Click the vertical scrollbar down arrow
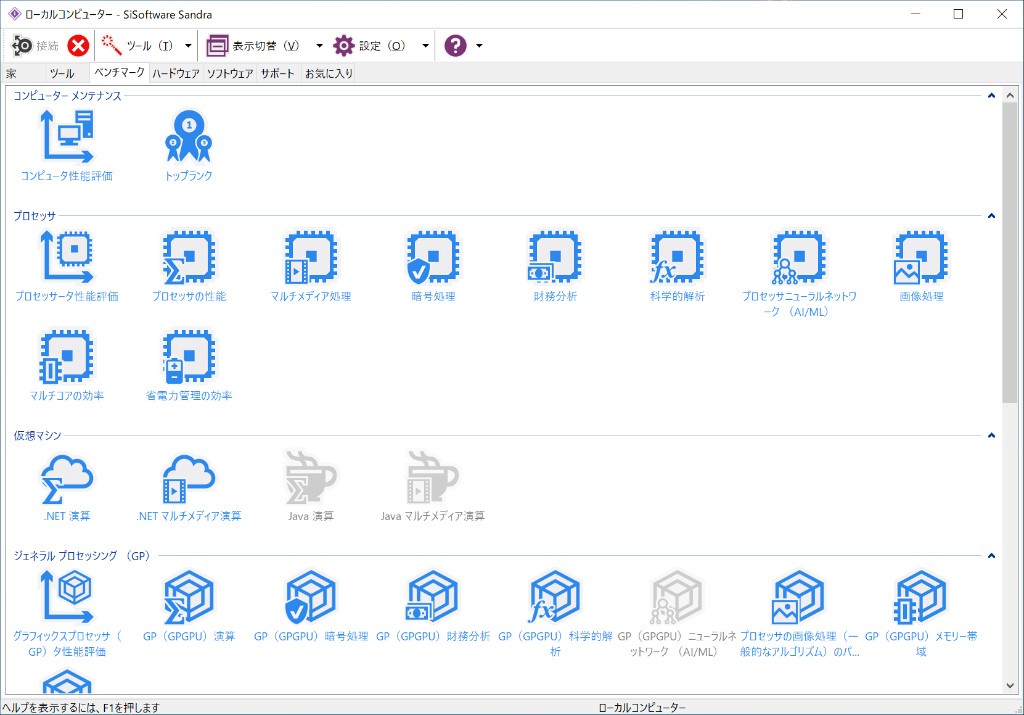The height and width of the screenshot is (715, 1024). [1010, 686]
